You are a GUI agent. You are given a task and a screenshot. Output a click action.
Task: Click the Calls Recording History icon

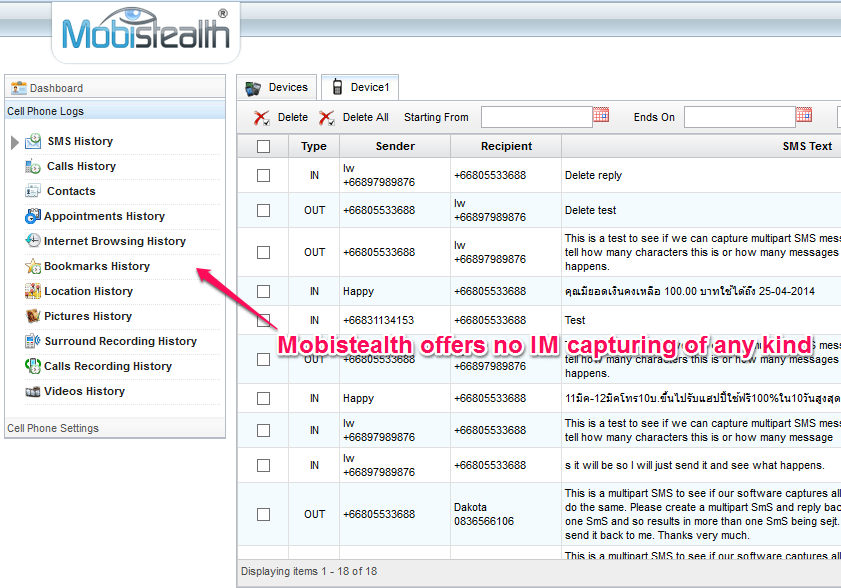pos(32,366)
